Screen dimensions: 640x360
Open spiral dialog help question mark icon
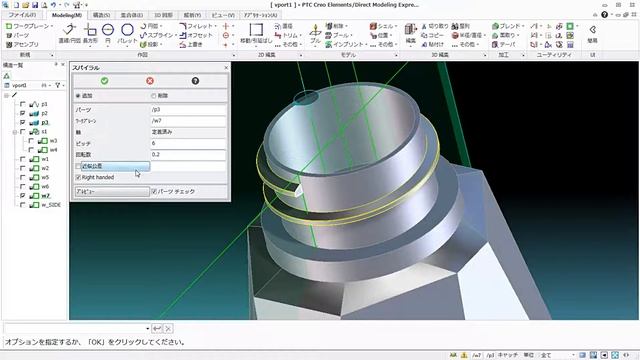[196, 81]
